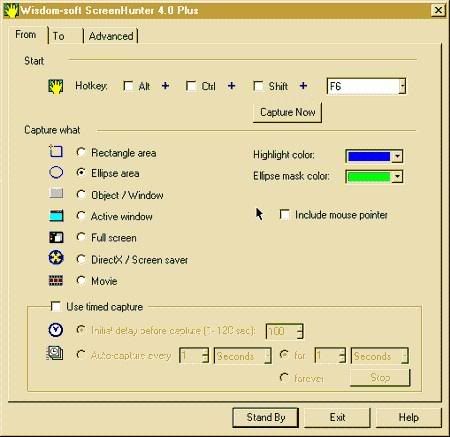The image size is (450, 437).
Task: Click the Exit button
Action: click(x=337, y=417)
